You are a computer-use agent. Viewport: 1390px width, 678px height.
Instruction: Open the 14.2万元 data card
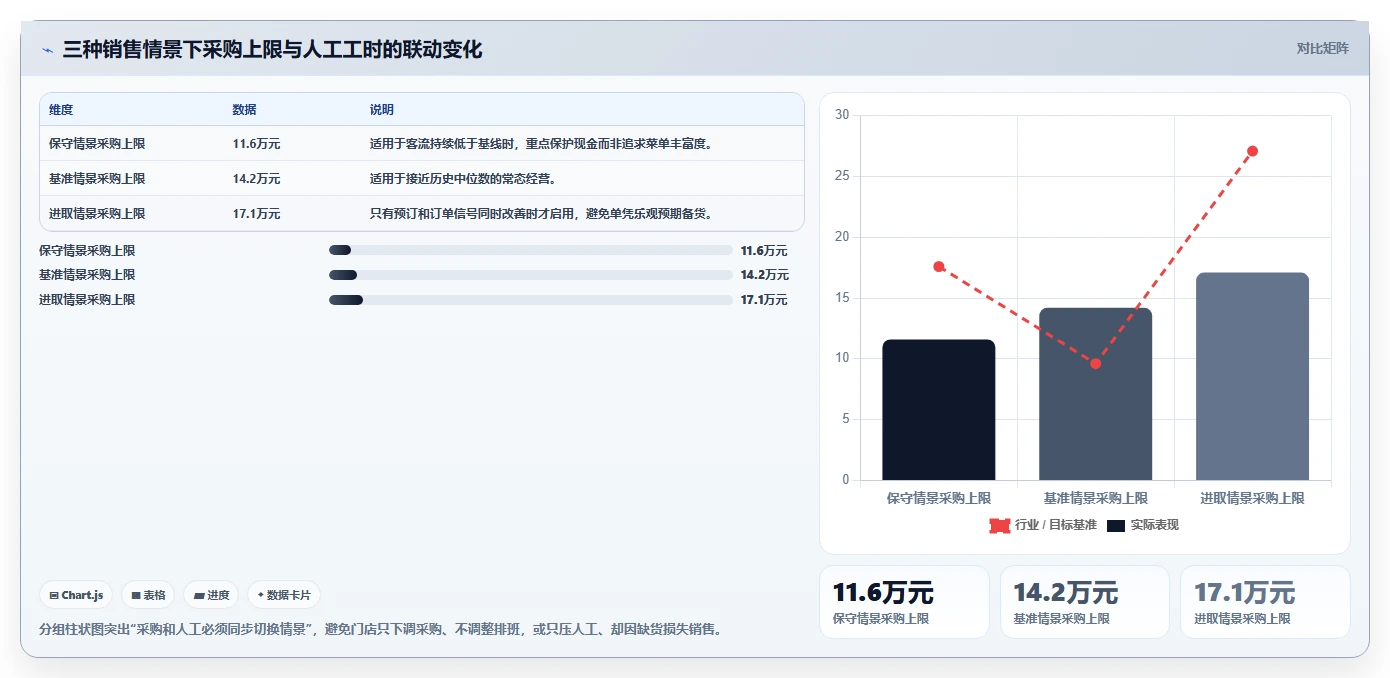tap(1085, 602)
